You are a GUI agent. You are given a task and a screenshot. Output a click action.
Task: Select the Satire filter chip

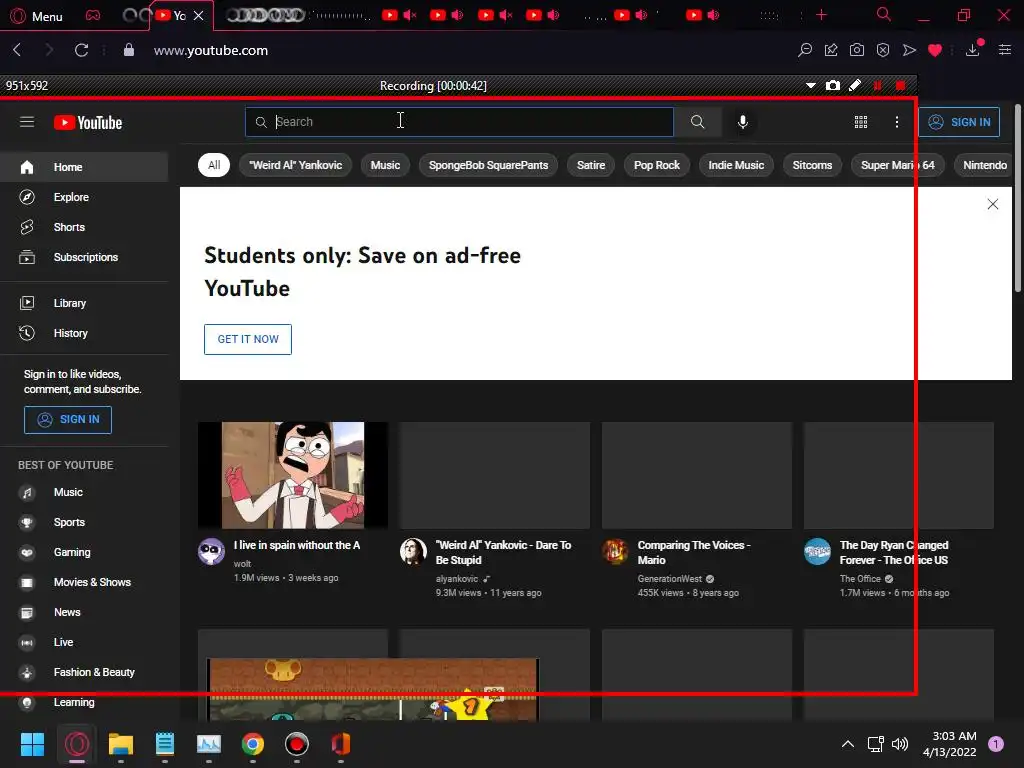(591, 165)
